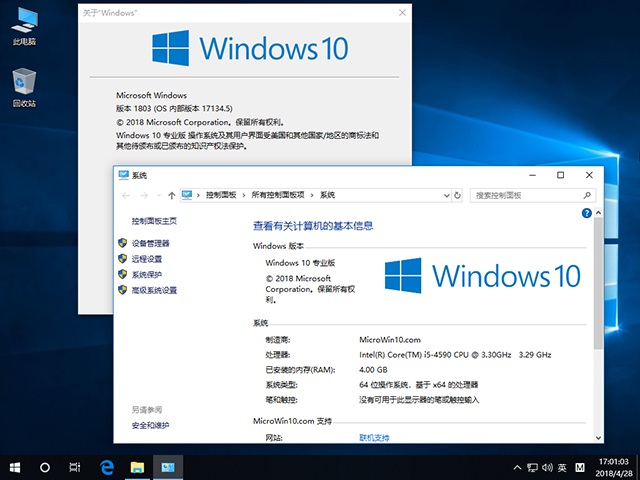This screenshot has height=480, width=640.
Task: Click the computer icon in address bar
Action: click(x=187, y=195)
